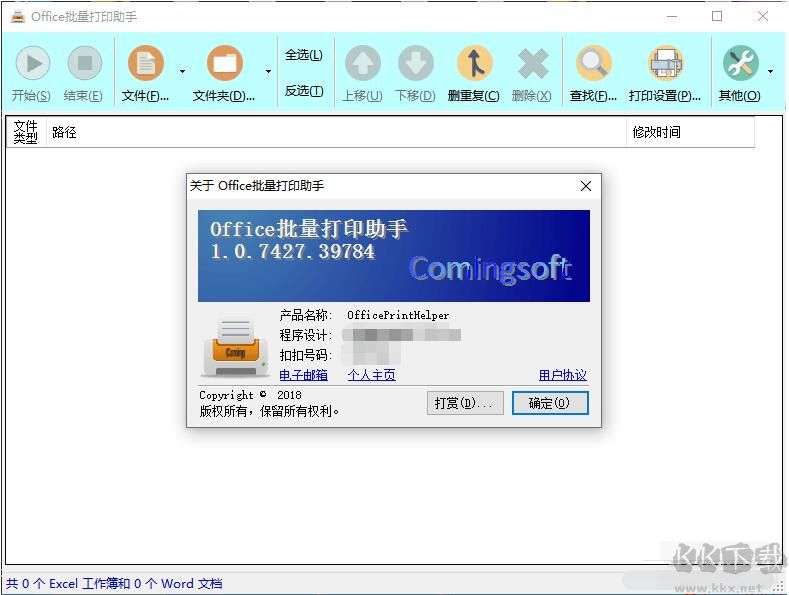
Task: Click the OfficePrintHelper product name text
Action: point(398,316)
